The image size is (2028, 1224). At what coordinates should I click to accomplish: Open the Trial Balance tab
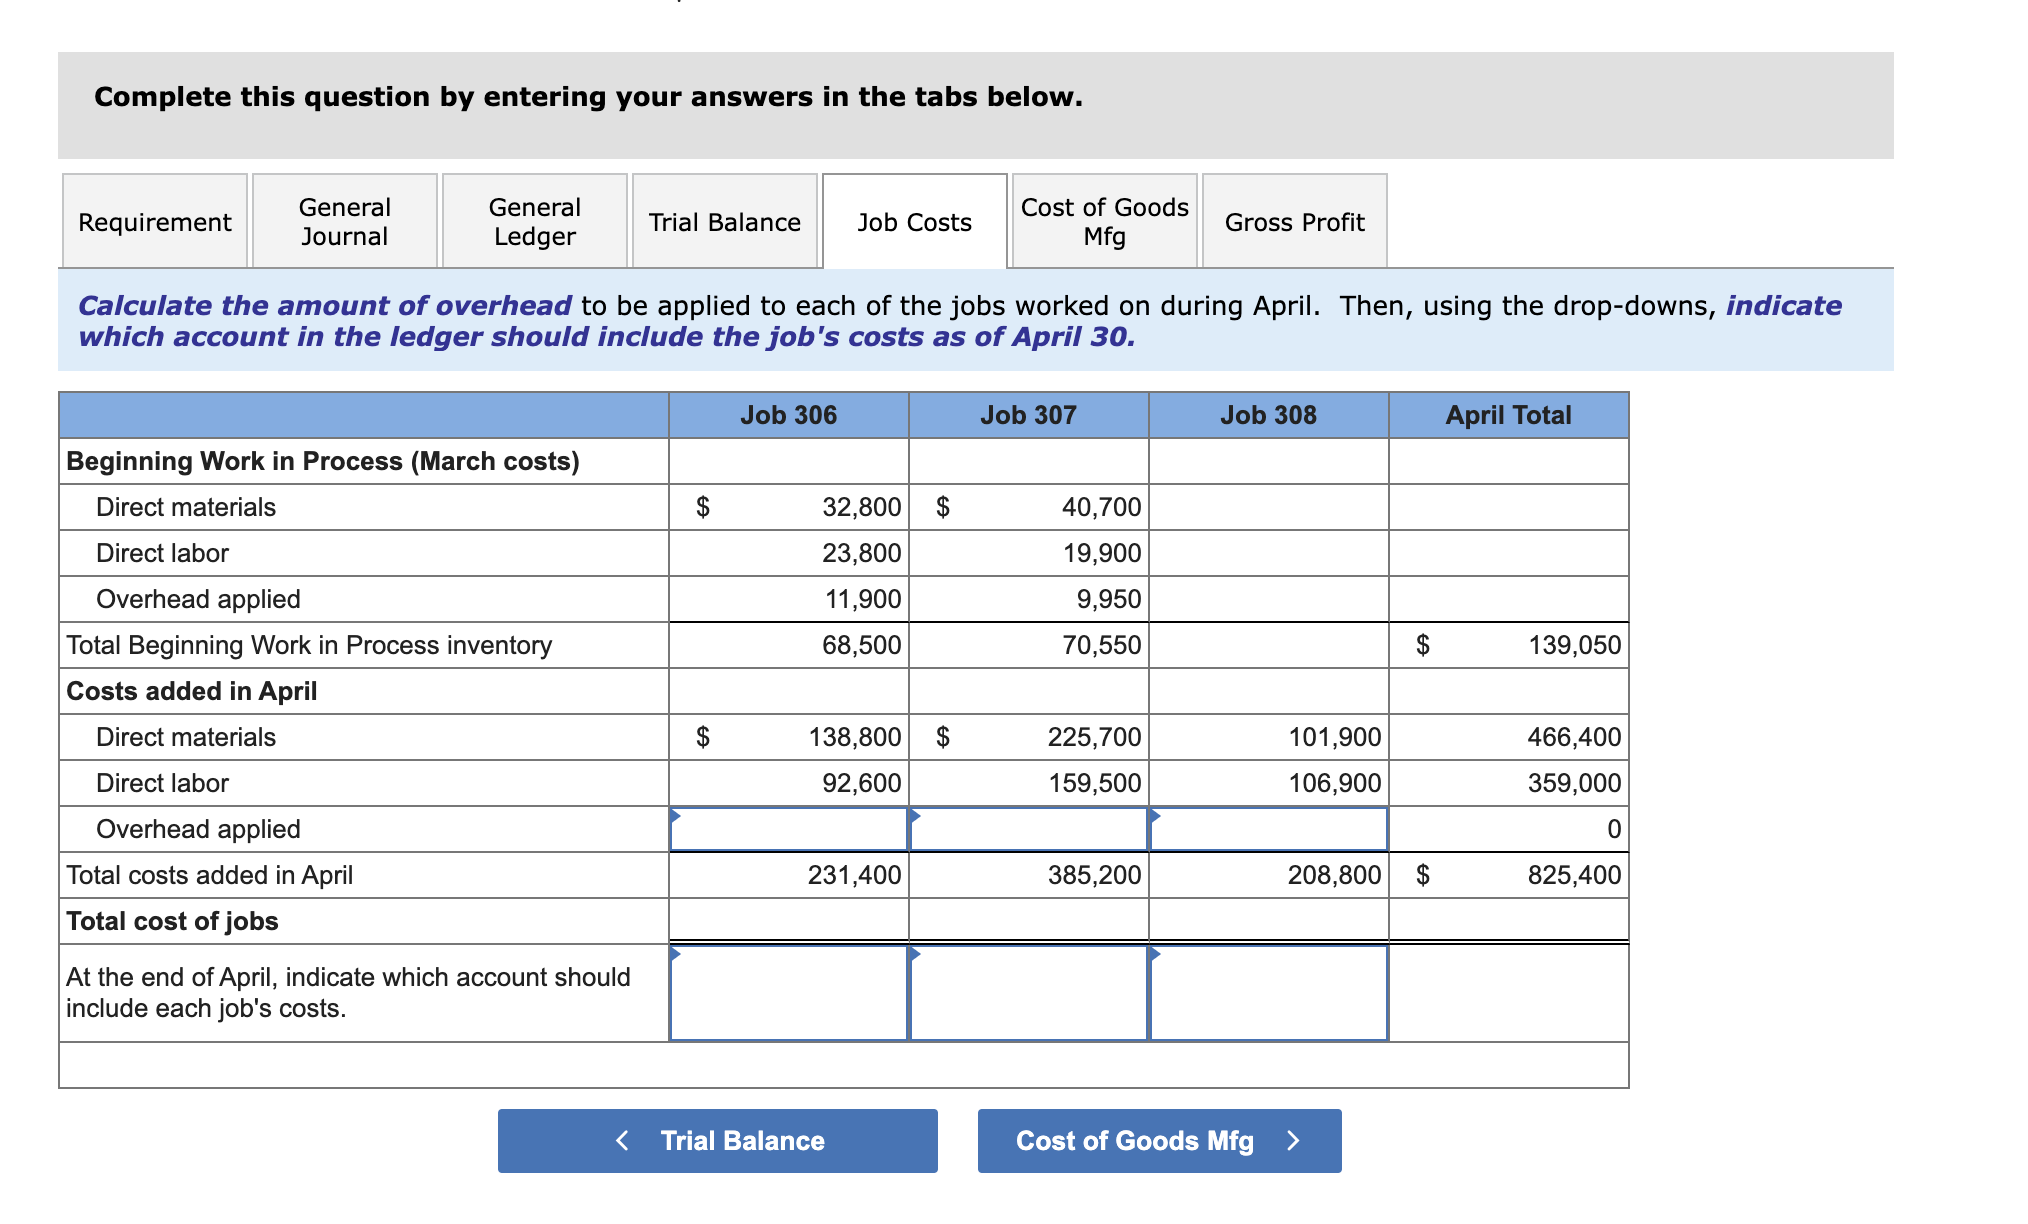tap(724, 221)
